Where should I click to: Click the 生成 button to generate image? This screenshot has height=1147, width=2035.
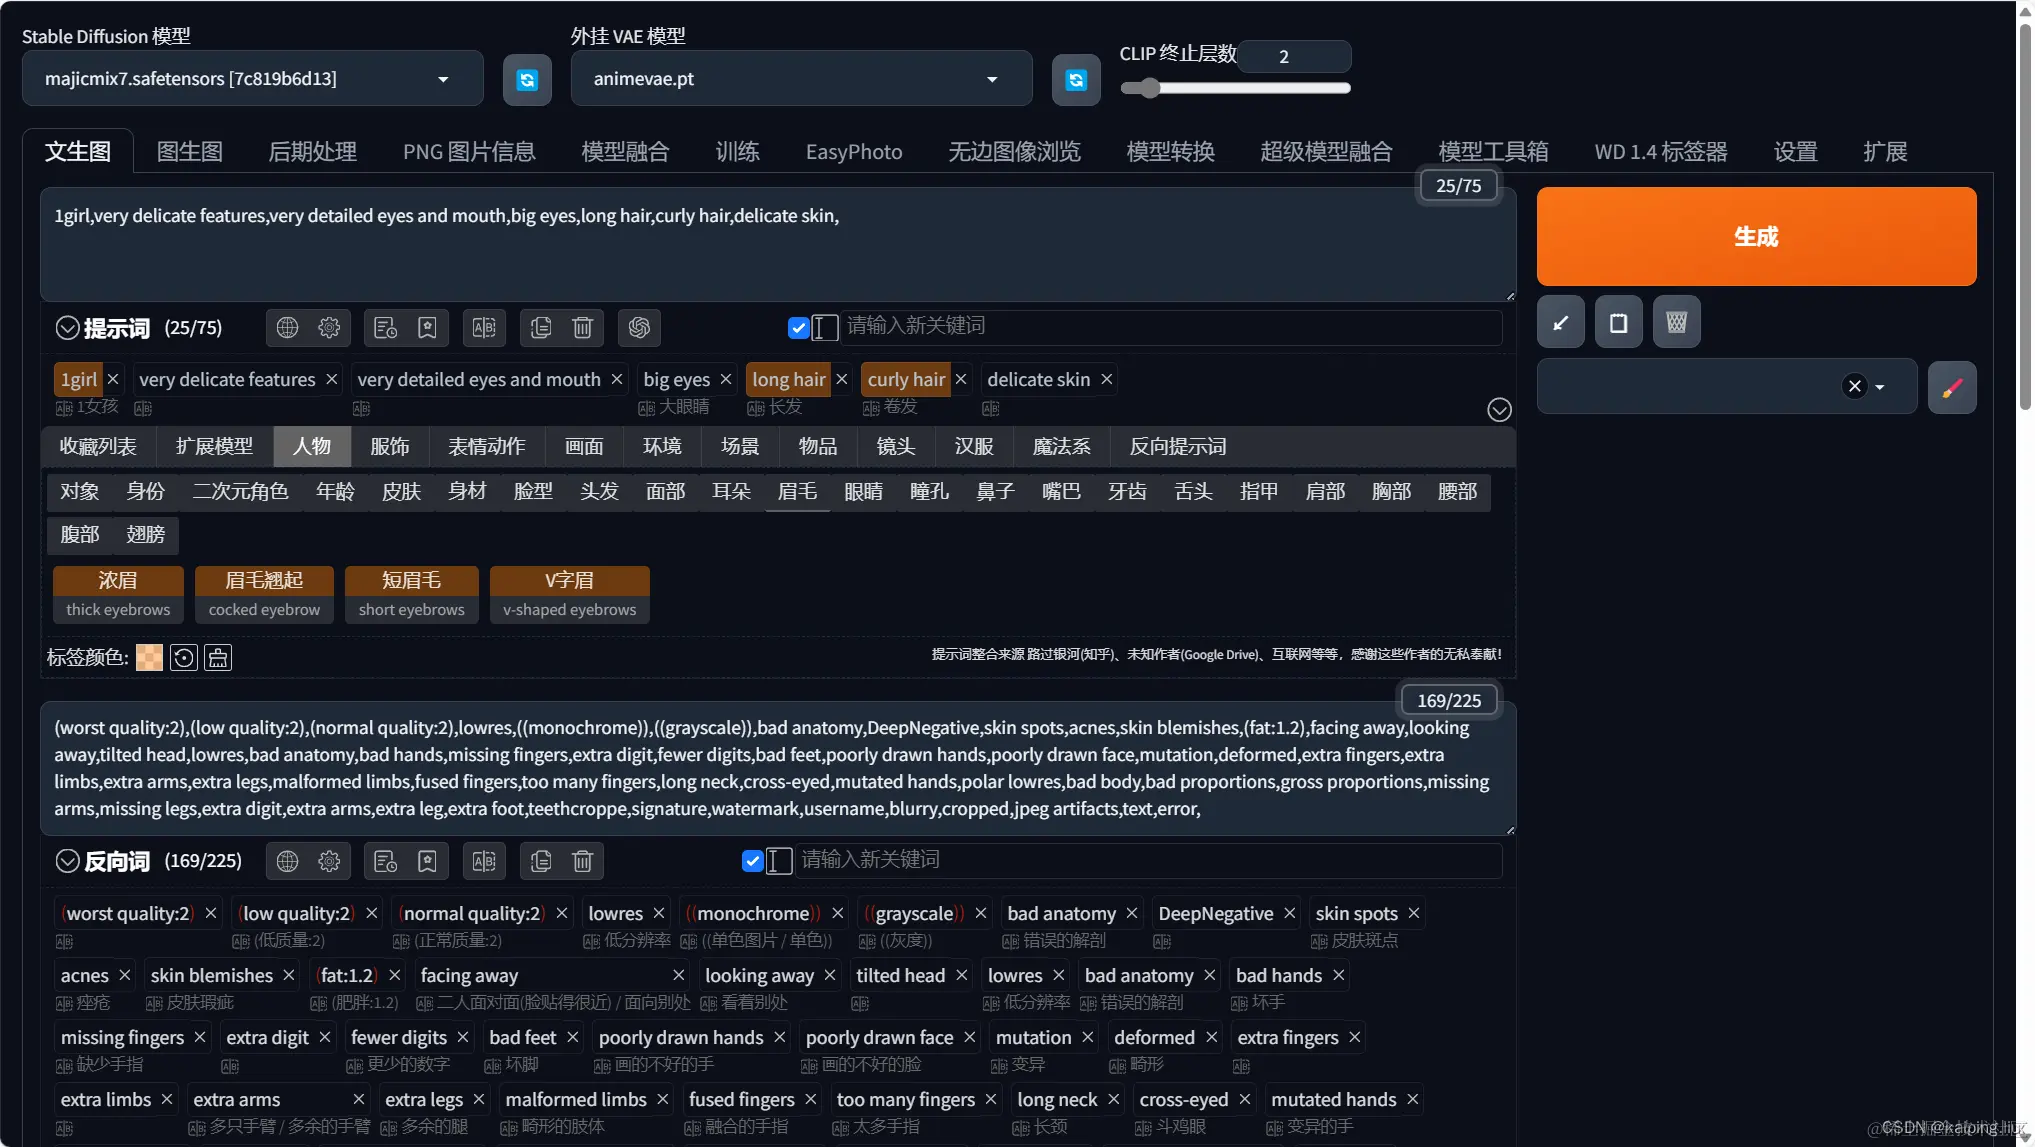[1757, 235]
